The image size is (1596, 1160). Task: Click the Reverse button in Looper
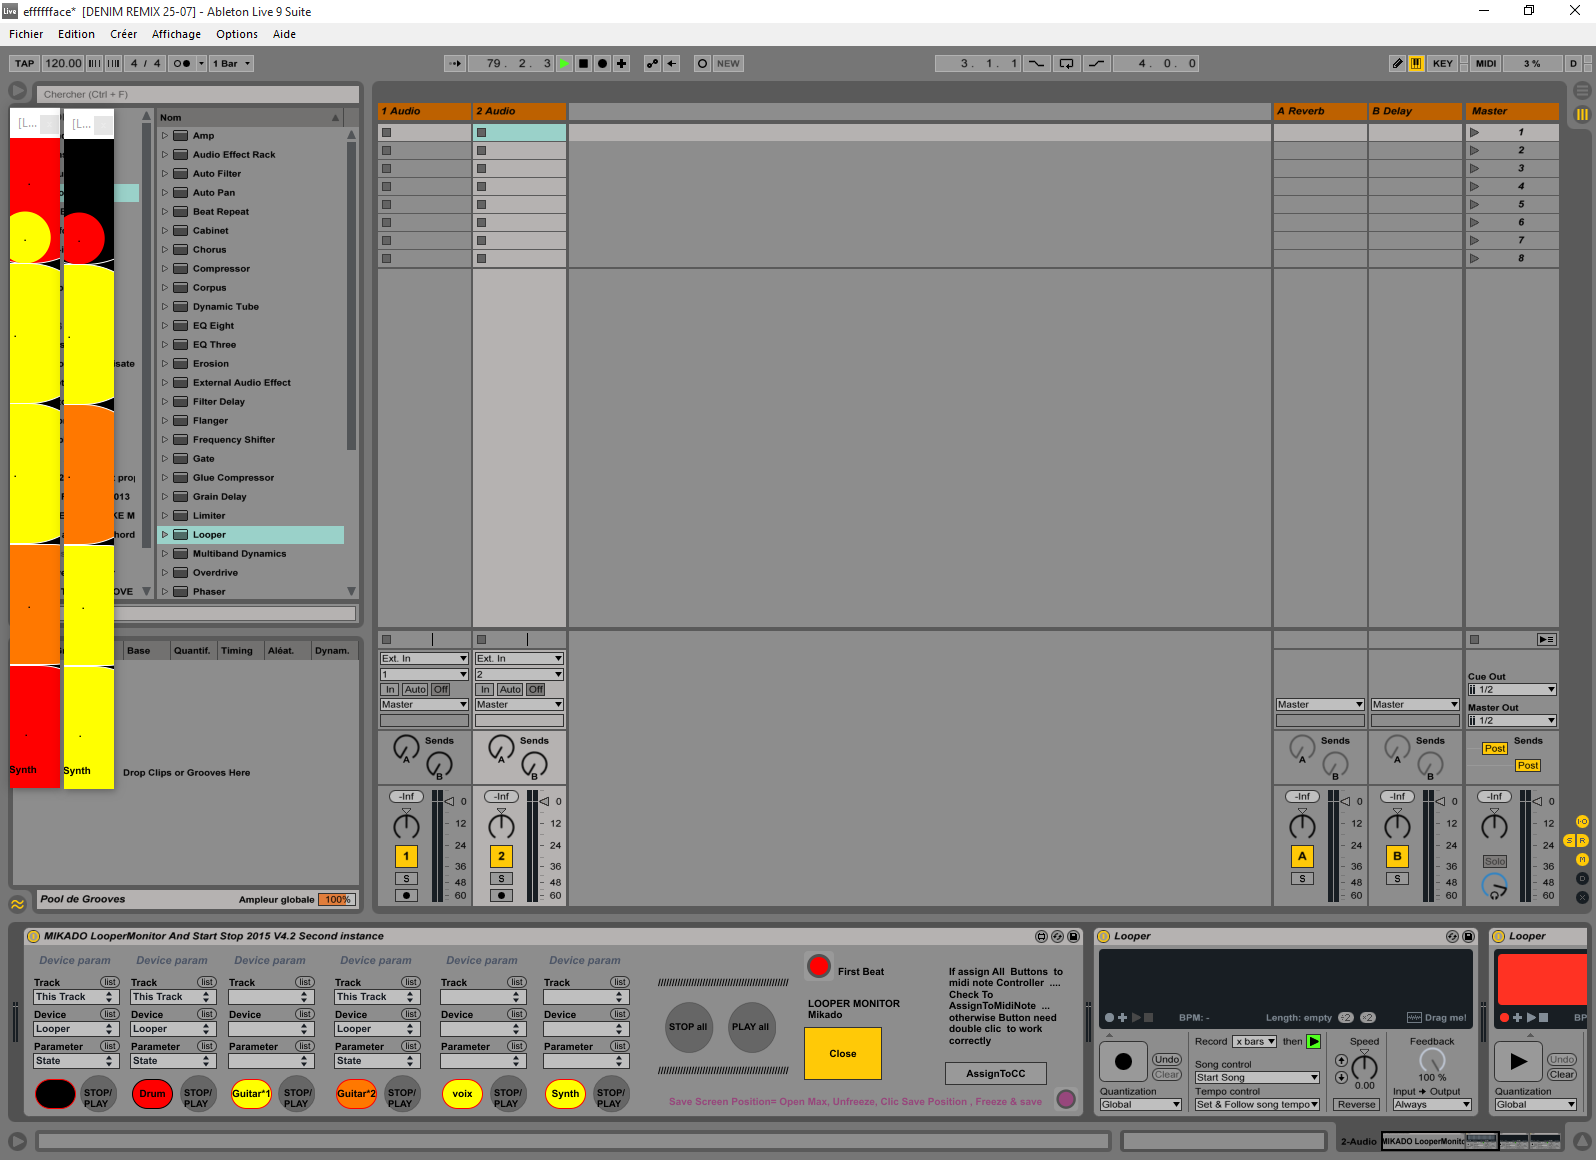pos(1356,1105)
